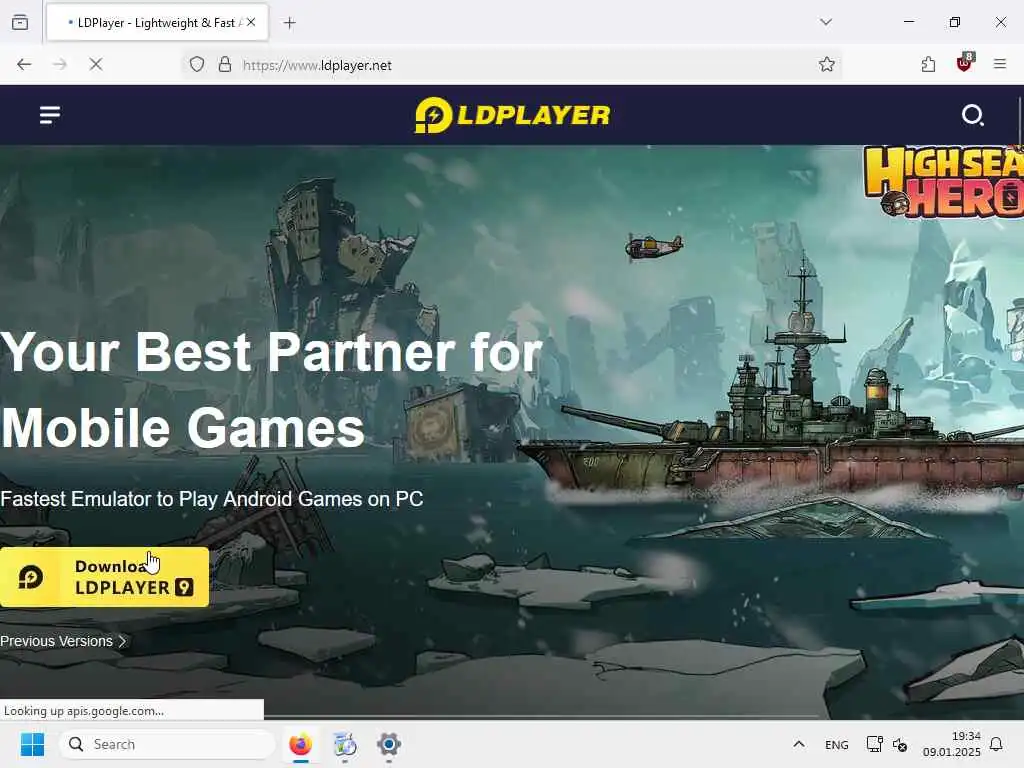Click the taskbar Search box
This screenshot has height=768, width=1024.
tap(167, 744)
